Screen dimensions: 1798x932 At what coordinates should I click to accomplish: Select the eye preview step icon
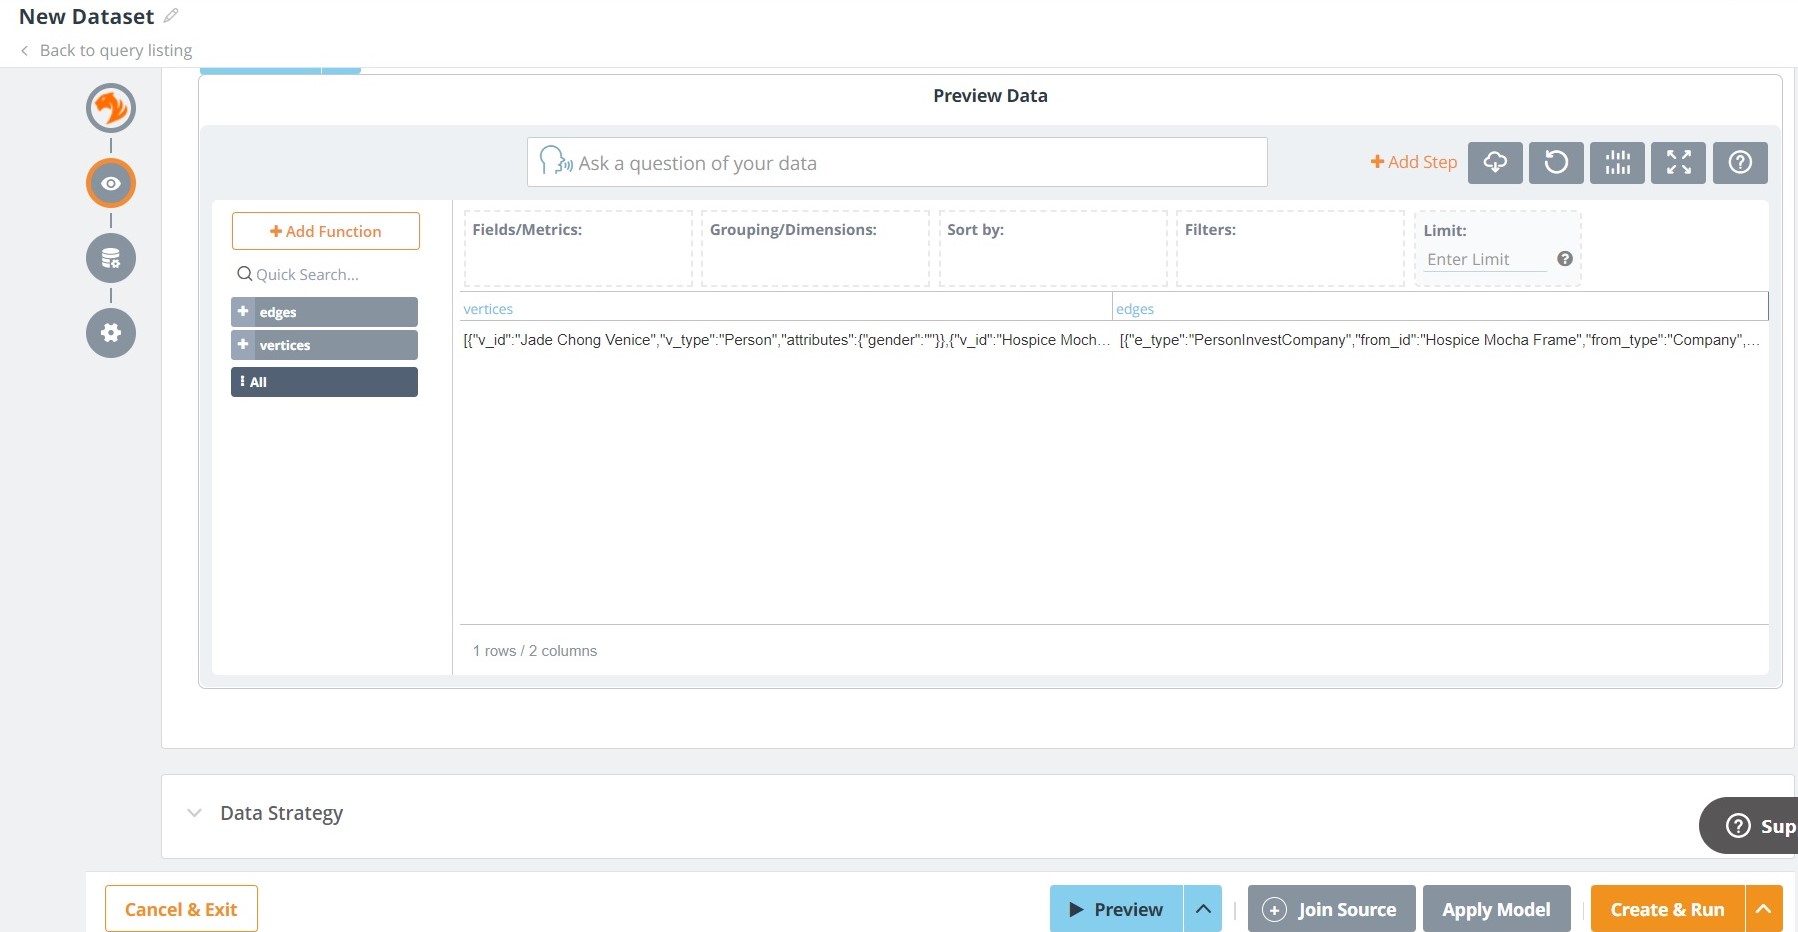[111, 183]
